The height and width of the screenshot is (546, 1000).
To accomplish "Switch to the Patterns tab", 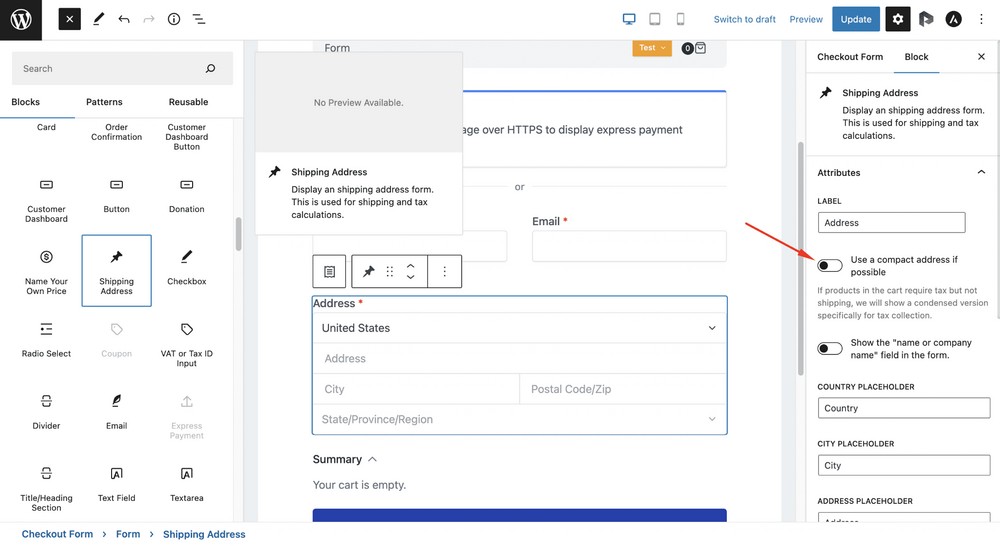I will [104, 102].
